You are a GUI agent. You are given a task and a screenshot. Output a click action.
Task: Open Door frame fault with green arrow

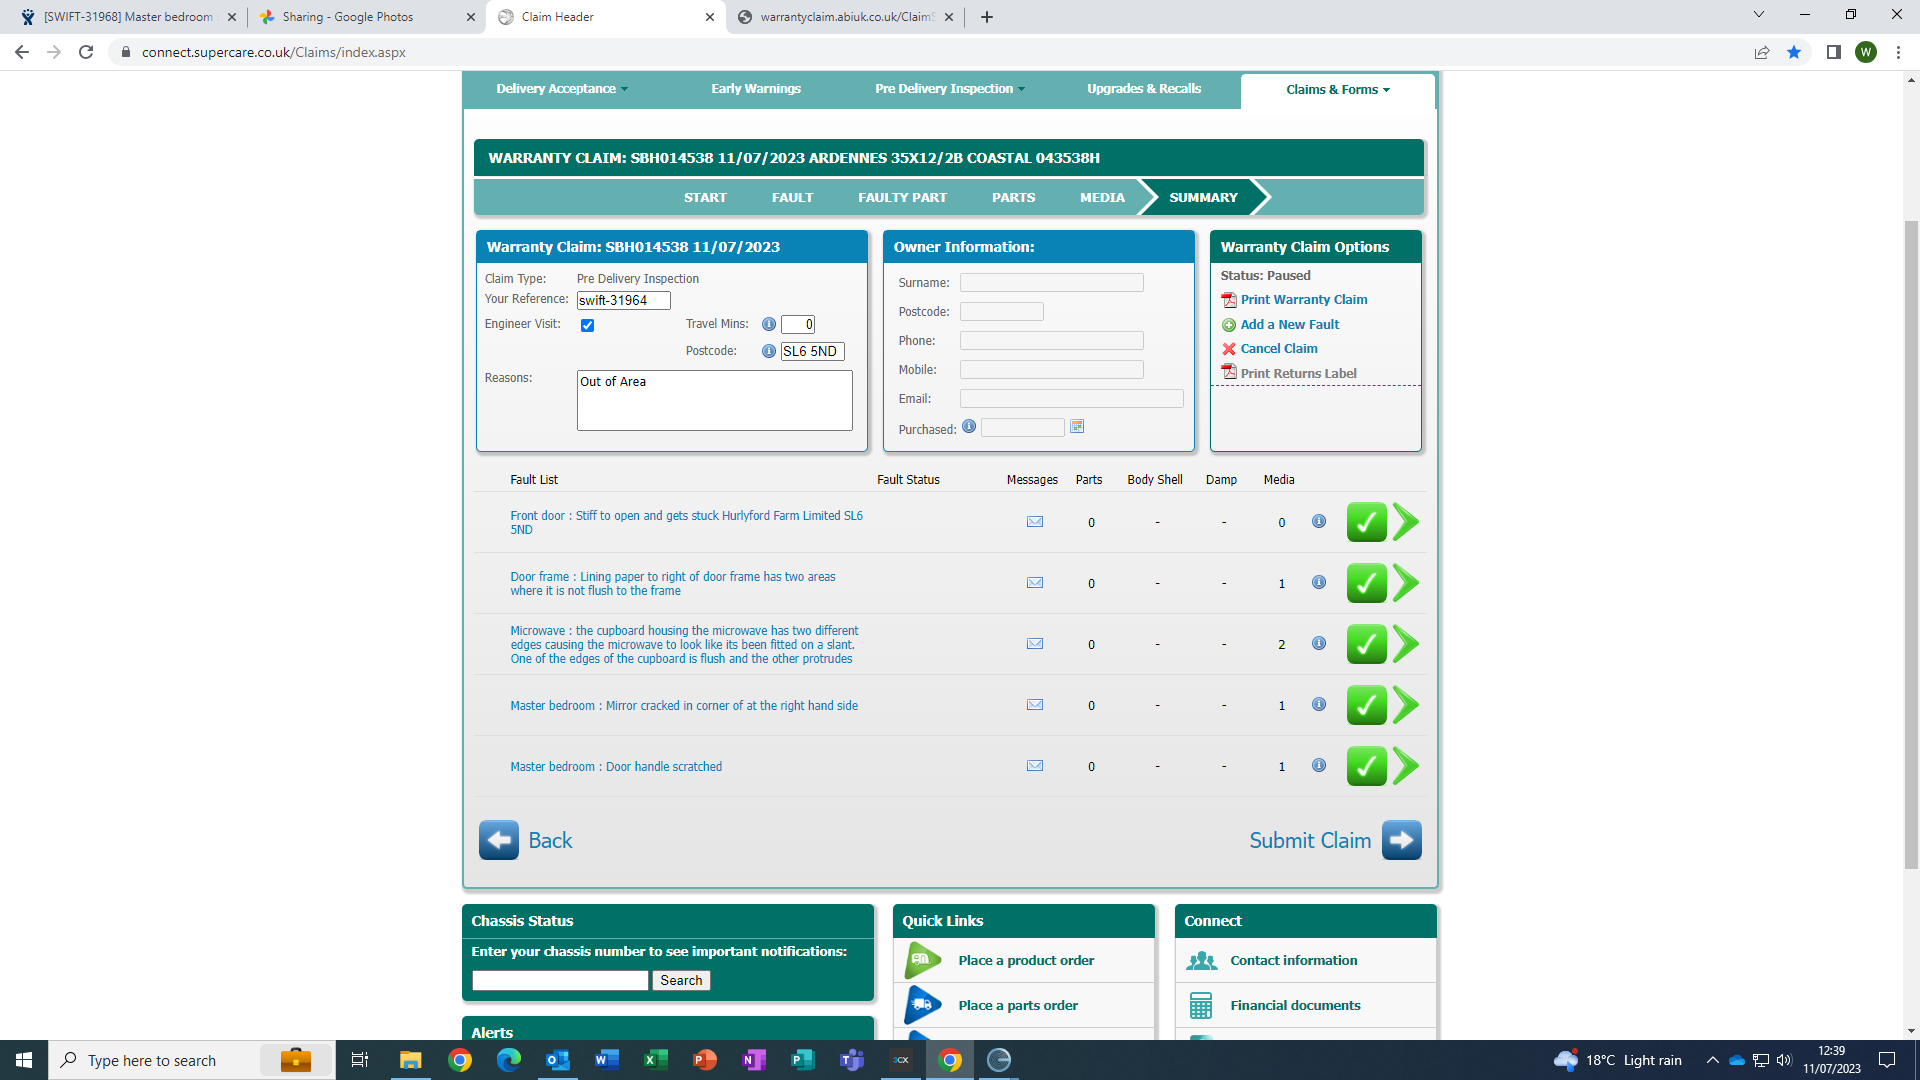pos(1406,583)
